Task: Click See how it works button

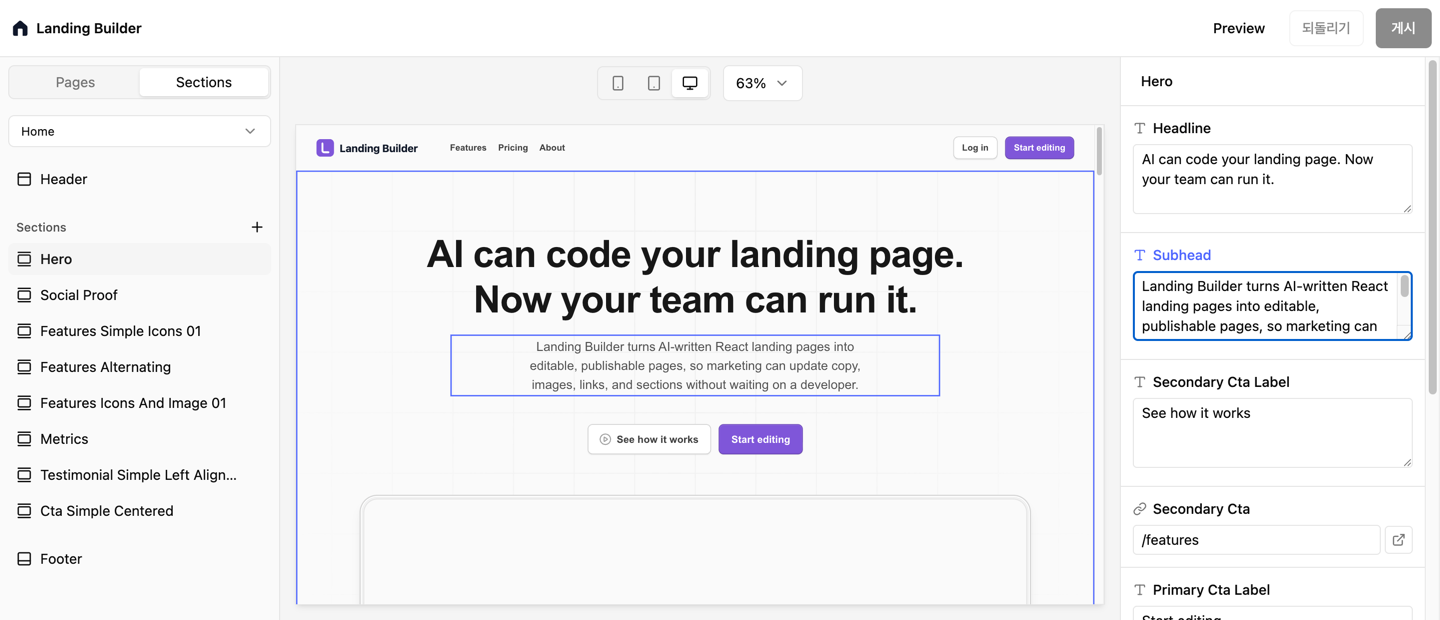Action: coord(649,439)
